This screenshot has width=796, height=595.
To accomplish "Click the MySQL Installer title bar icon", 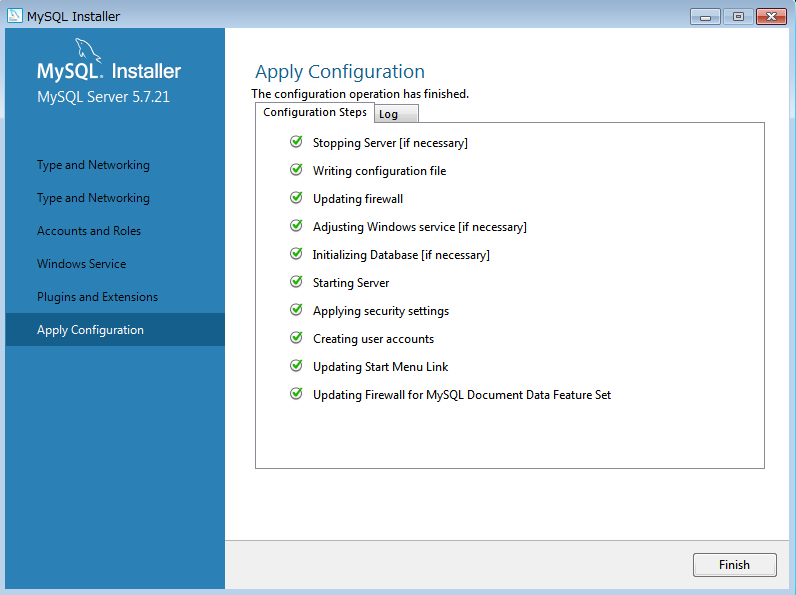I will click(x=14, y=16).
